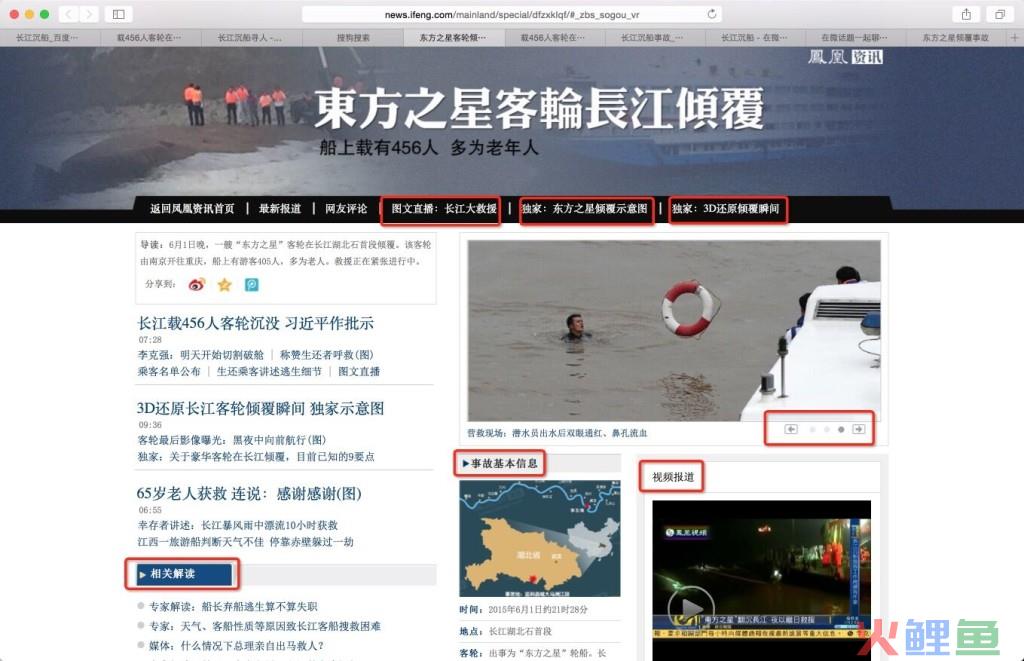The image size is (1024, 661).
Task: Open the Hubei accident location map
Action: point(540,539)
